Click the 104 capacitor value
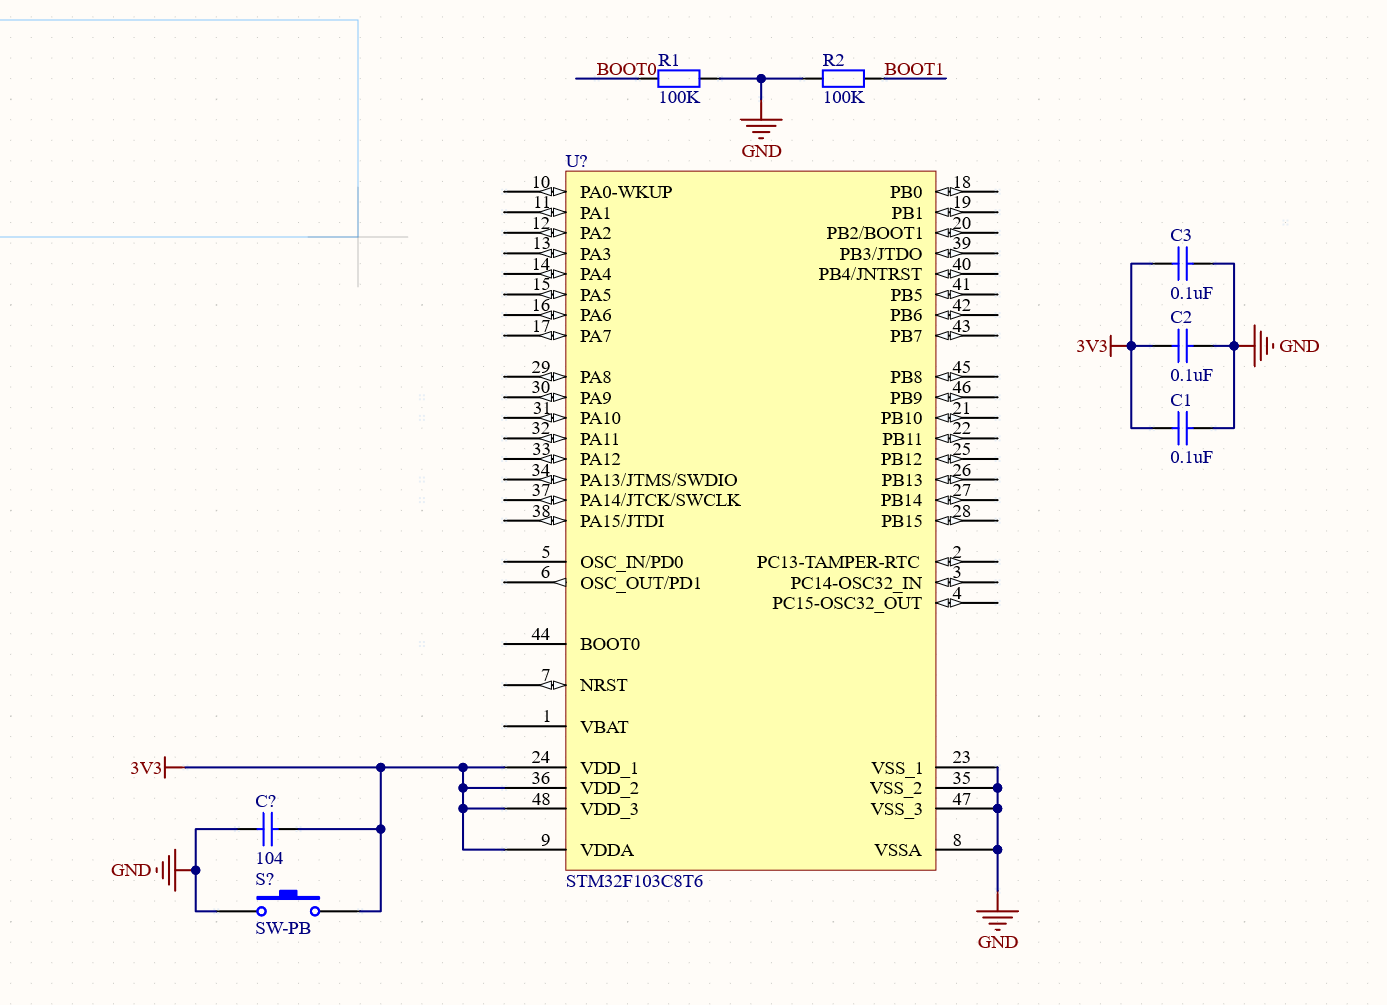The width and height of the screenshot is (1387, 1005). [269, 858]
